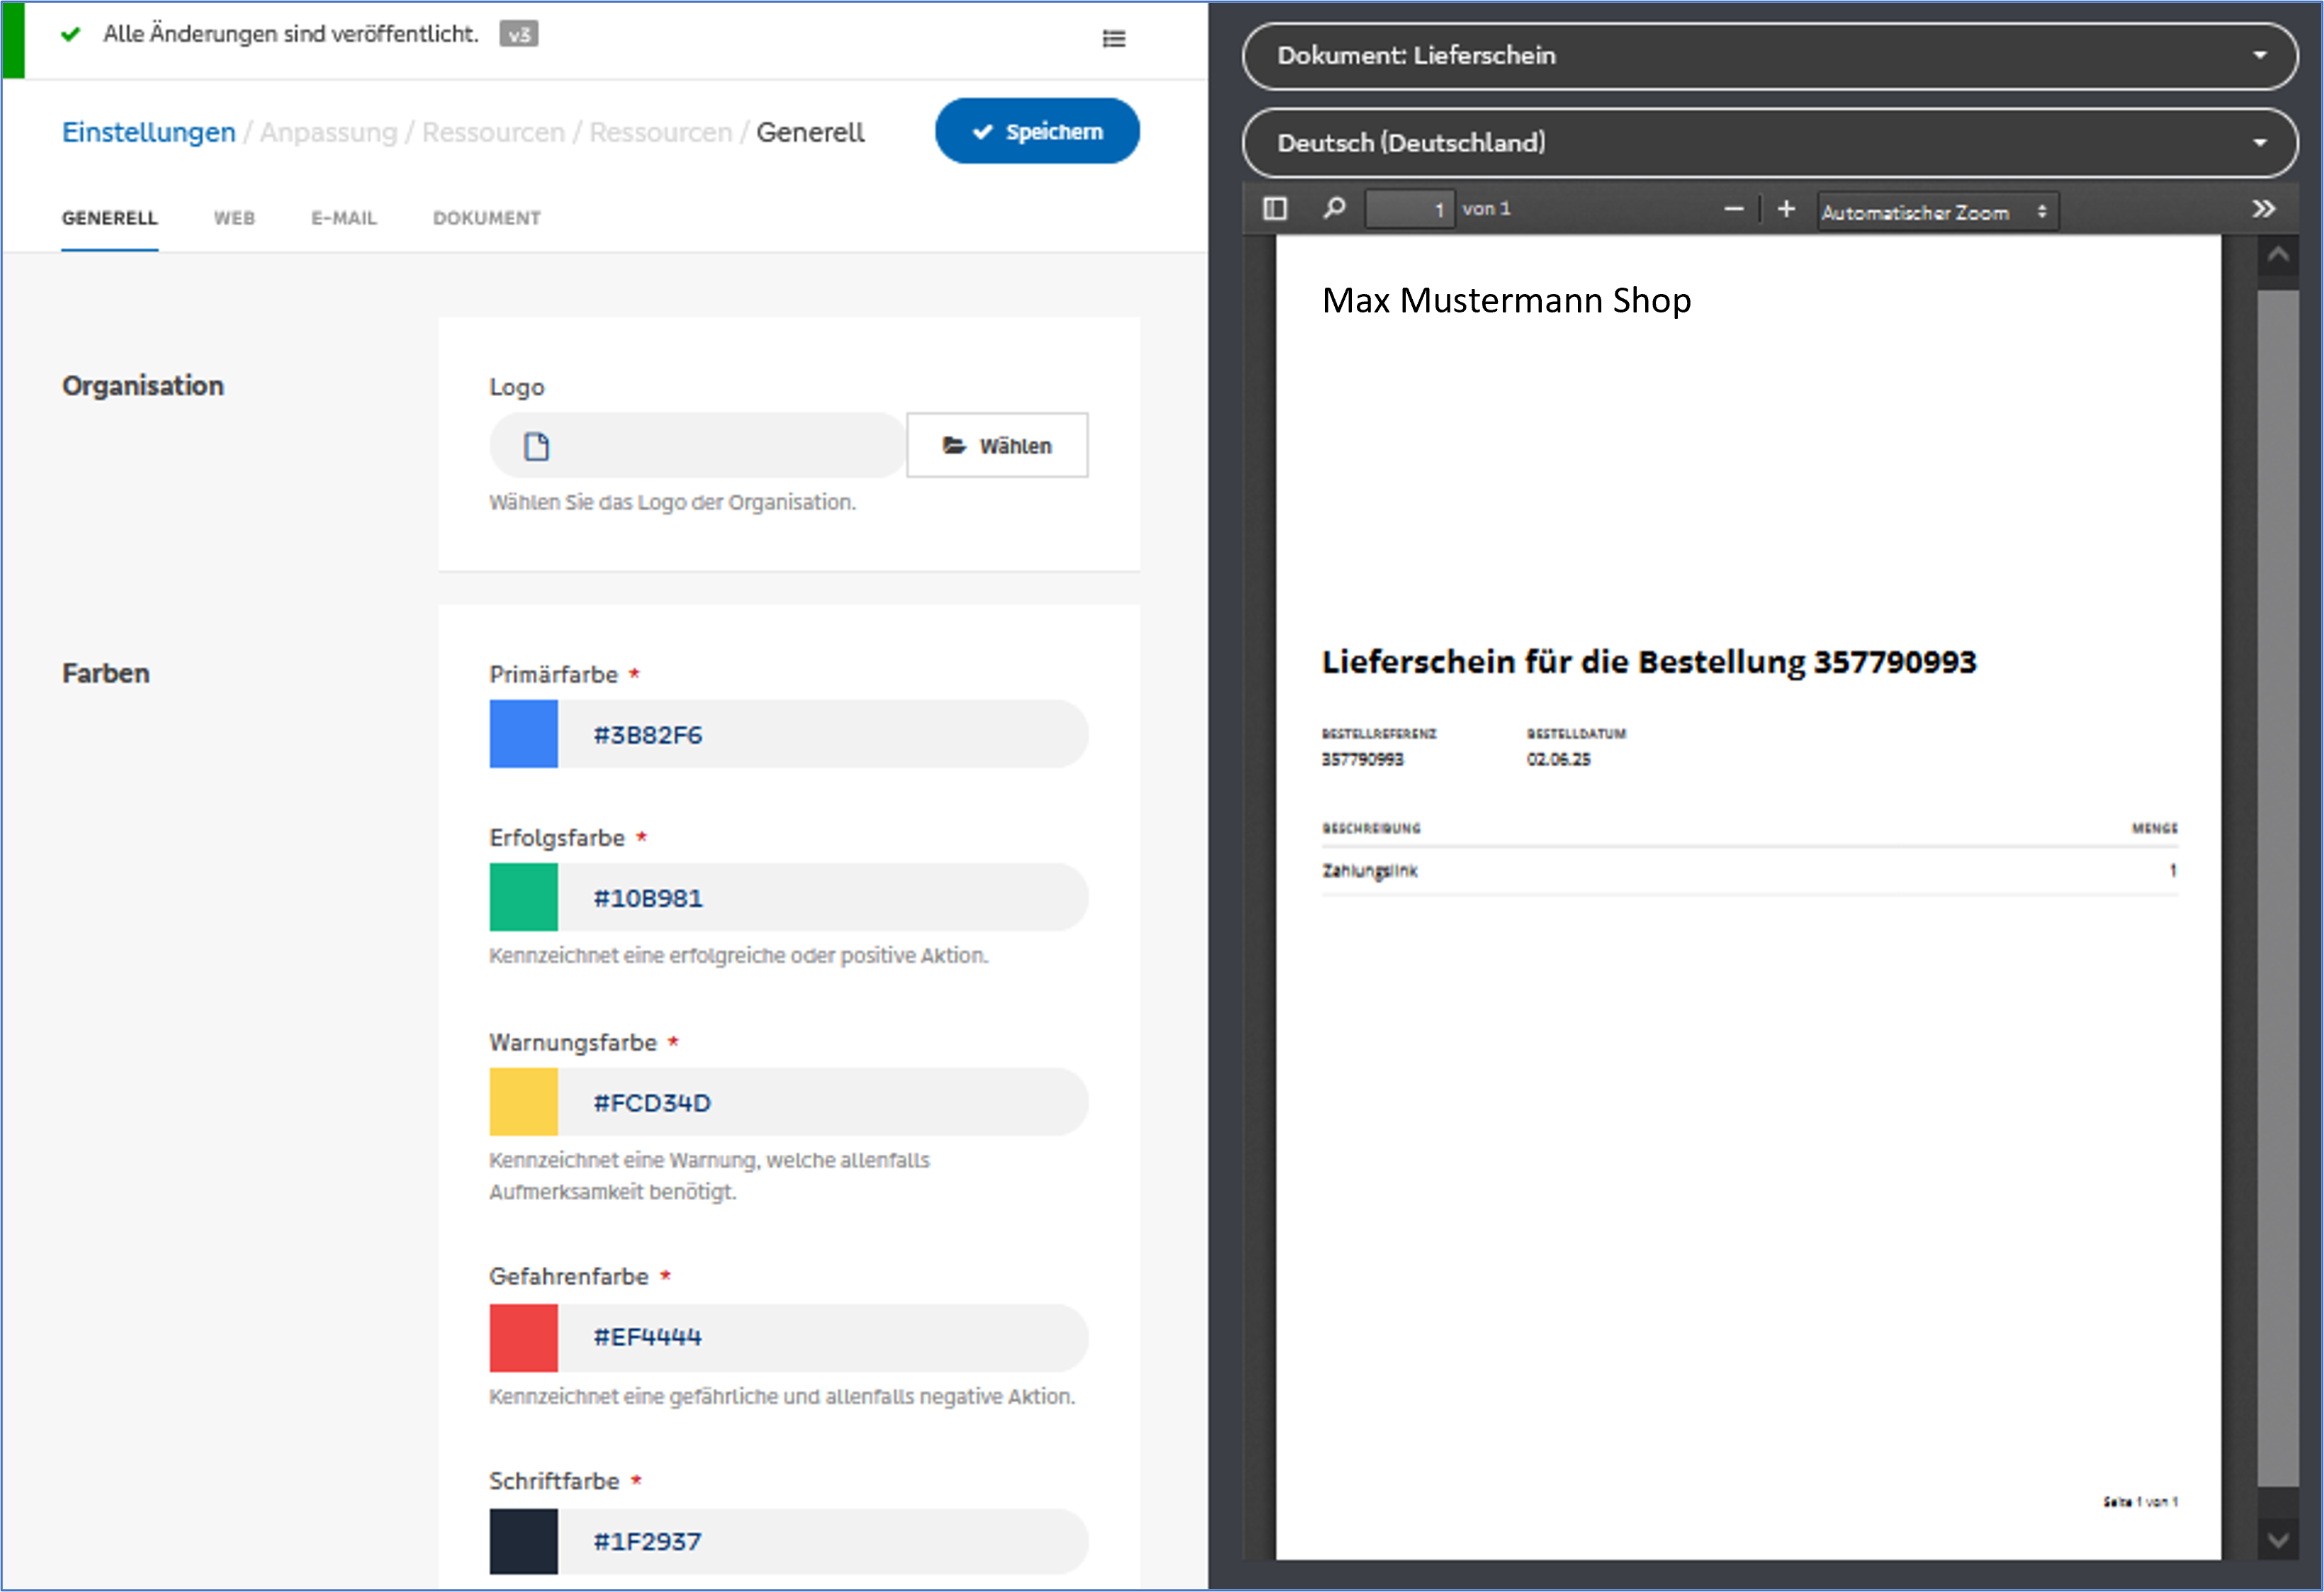Open the Schriftfarbe dark color swatch
This screenshot has height=1592, width=2324.
tap(523, 1542)
